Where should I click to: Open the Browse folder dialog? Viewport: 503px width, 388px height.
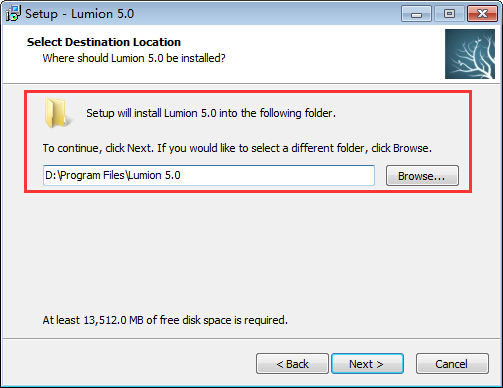(x=422, y=176)
